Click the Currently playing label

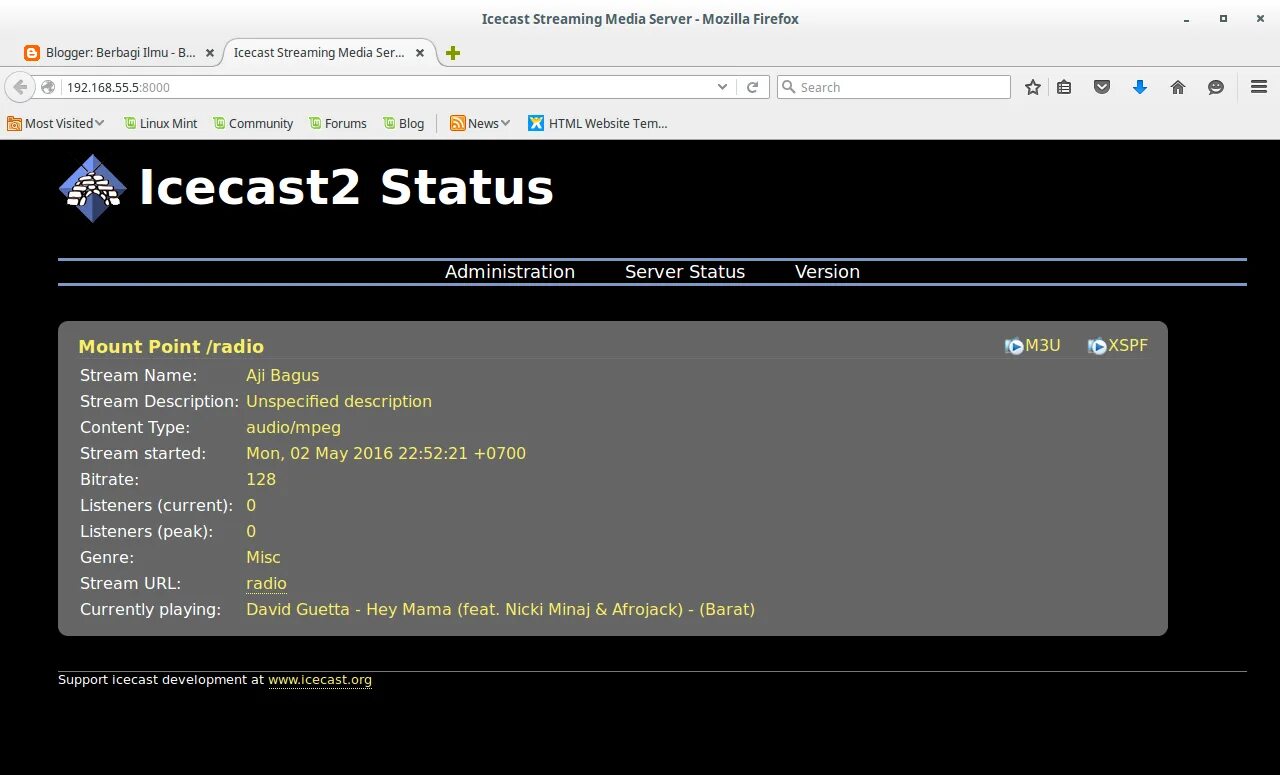[151, 610]
